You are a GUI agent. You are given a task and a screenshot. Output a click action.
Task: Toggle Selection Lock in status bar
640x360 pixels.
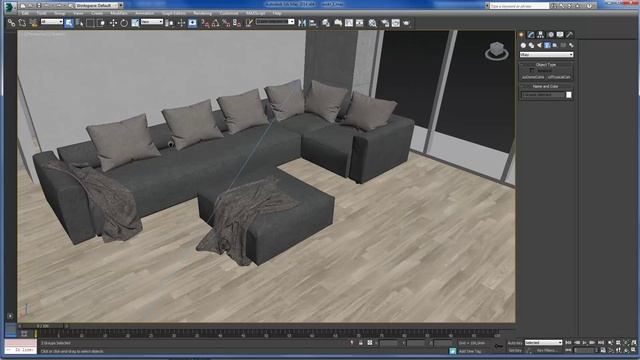click(x=361, y=343)
